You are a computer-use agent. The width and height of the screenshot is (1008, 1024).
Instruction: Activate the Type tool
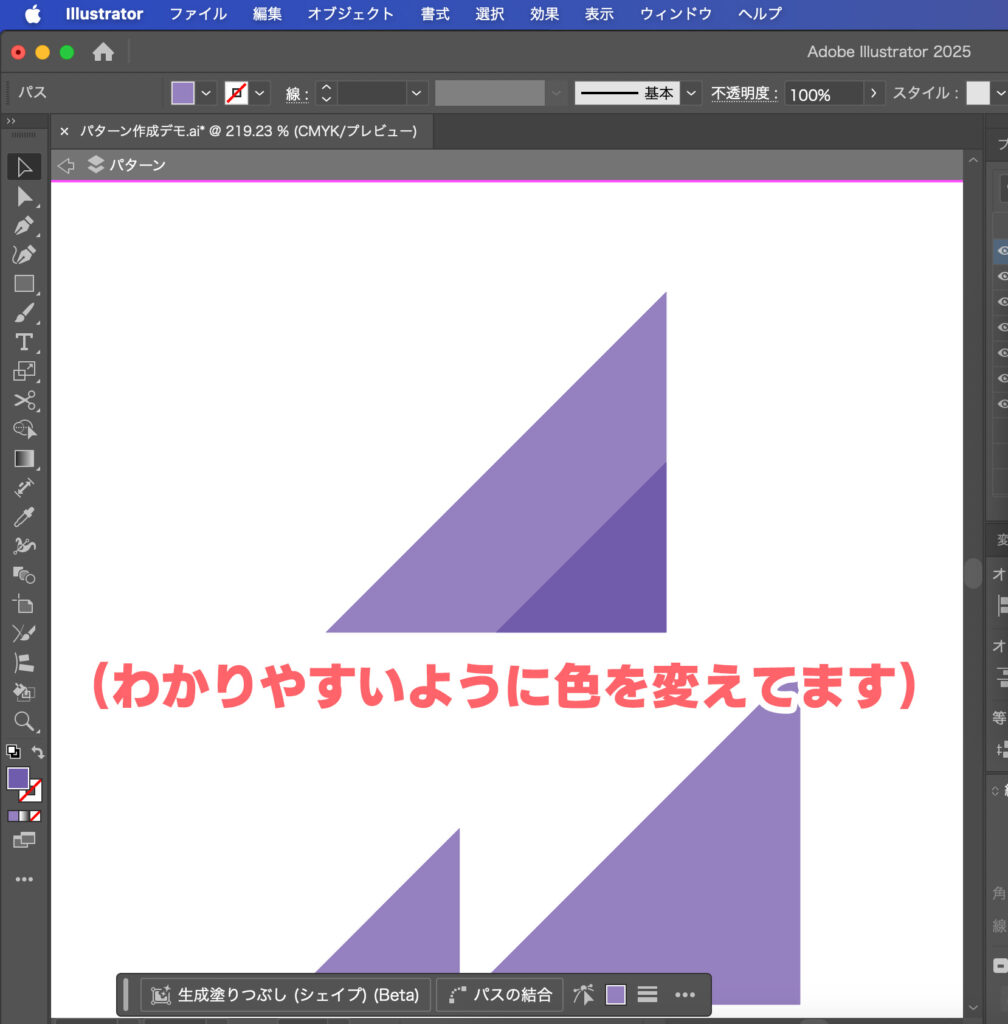[24, 342]
